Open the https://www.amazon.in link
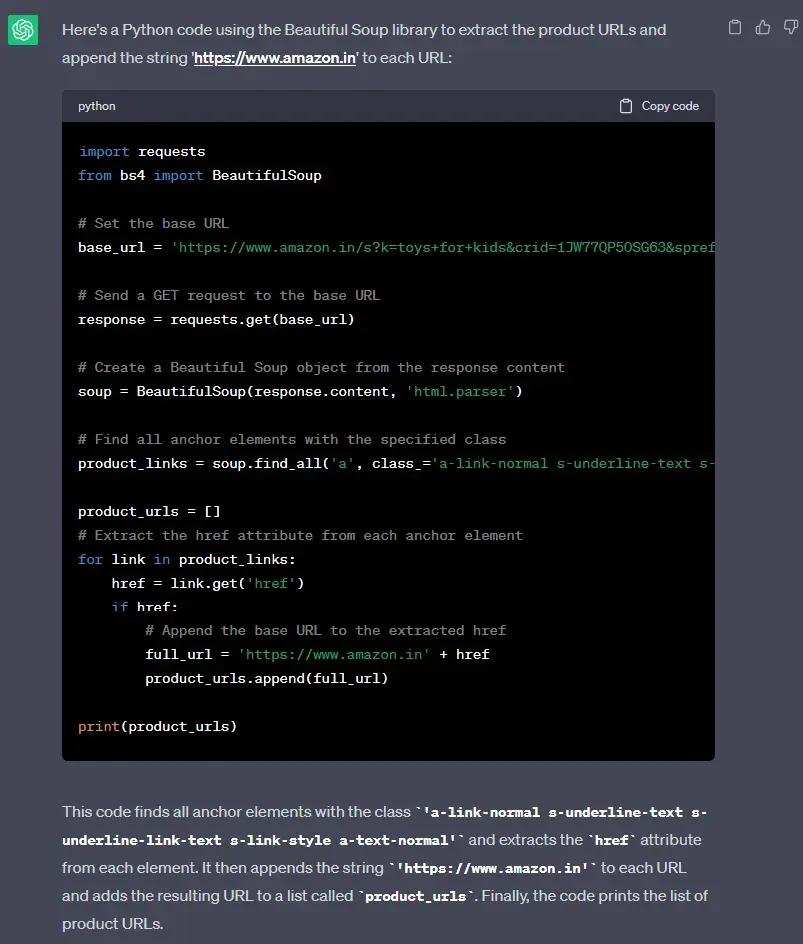The width and height of the screenshot is (803, 944). tap(274, 58)
